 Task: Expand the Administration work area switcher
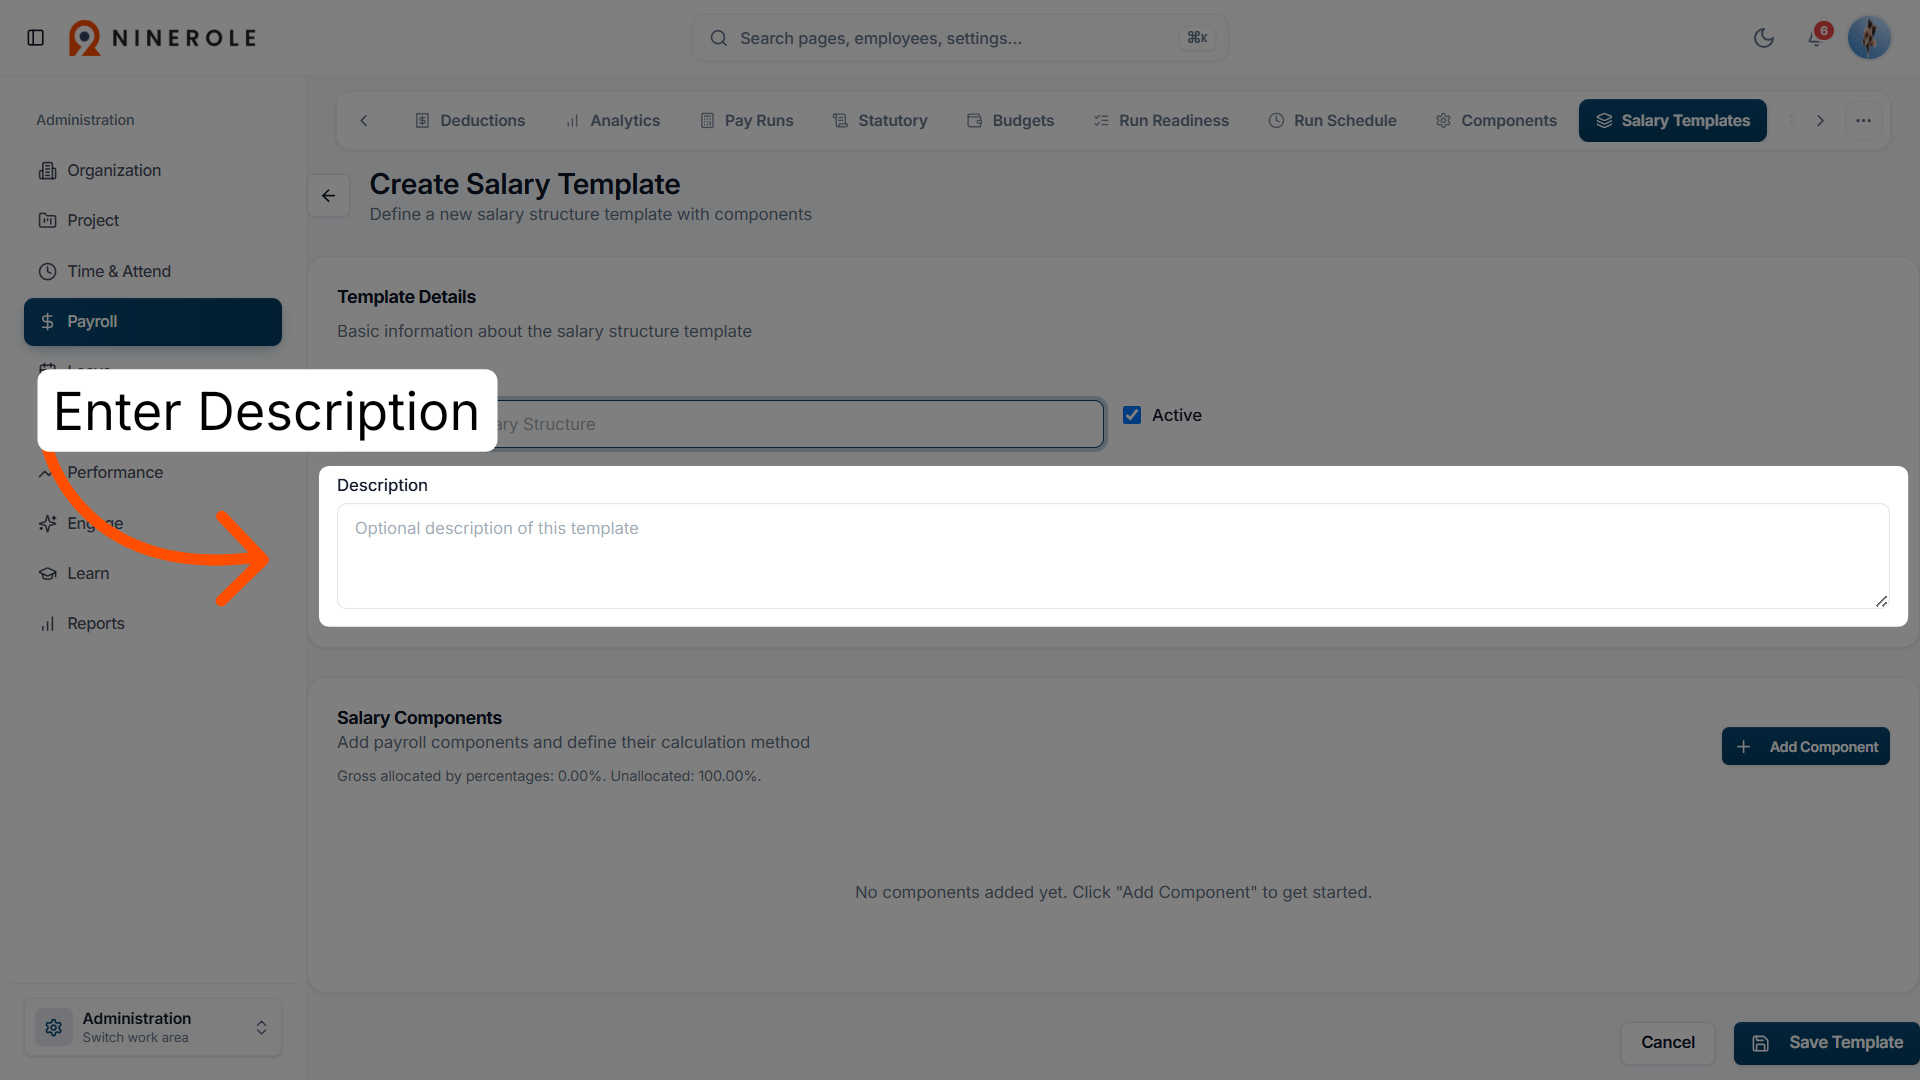point(153,1027)
